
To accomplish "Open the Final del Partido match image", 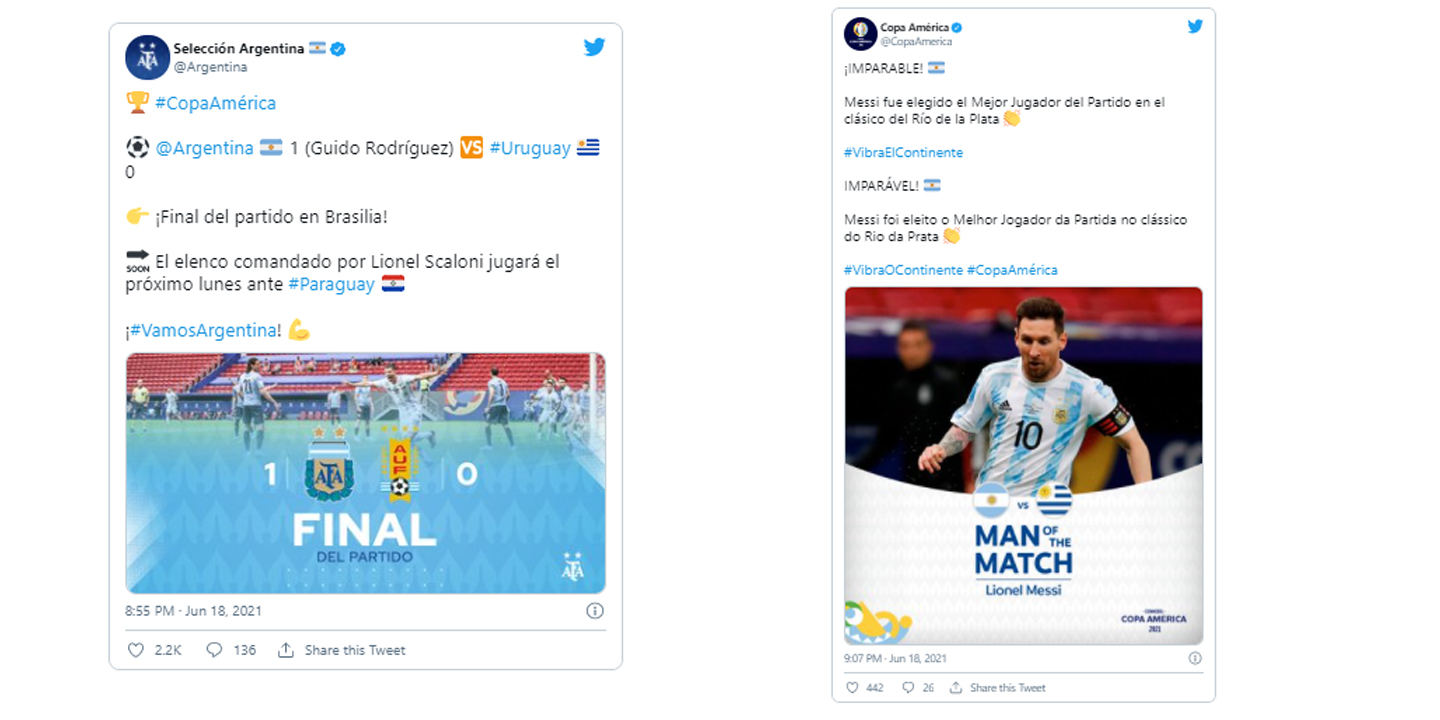I will click(366, 473).
